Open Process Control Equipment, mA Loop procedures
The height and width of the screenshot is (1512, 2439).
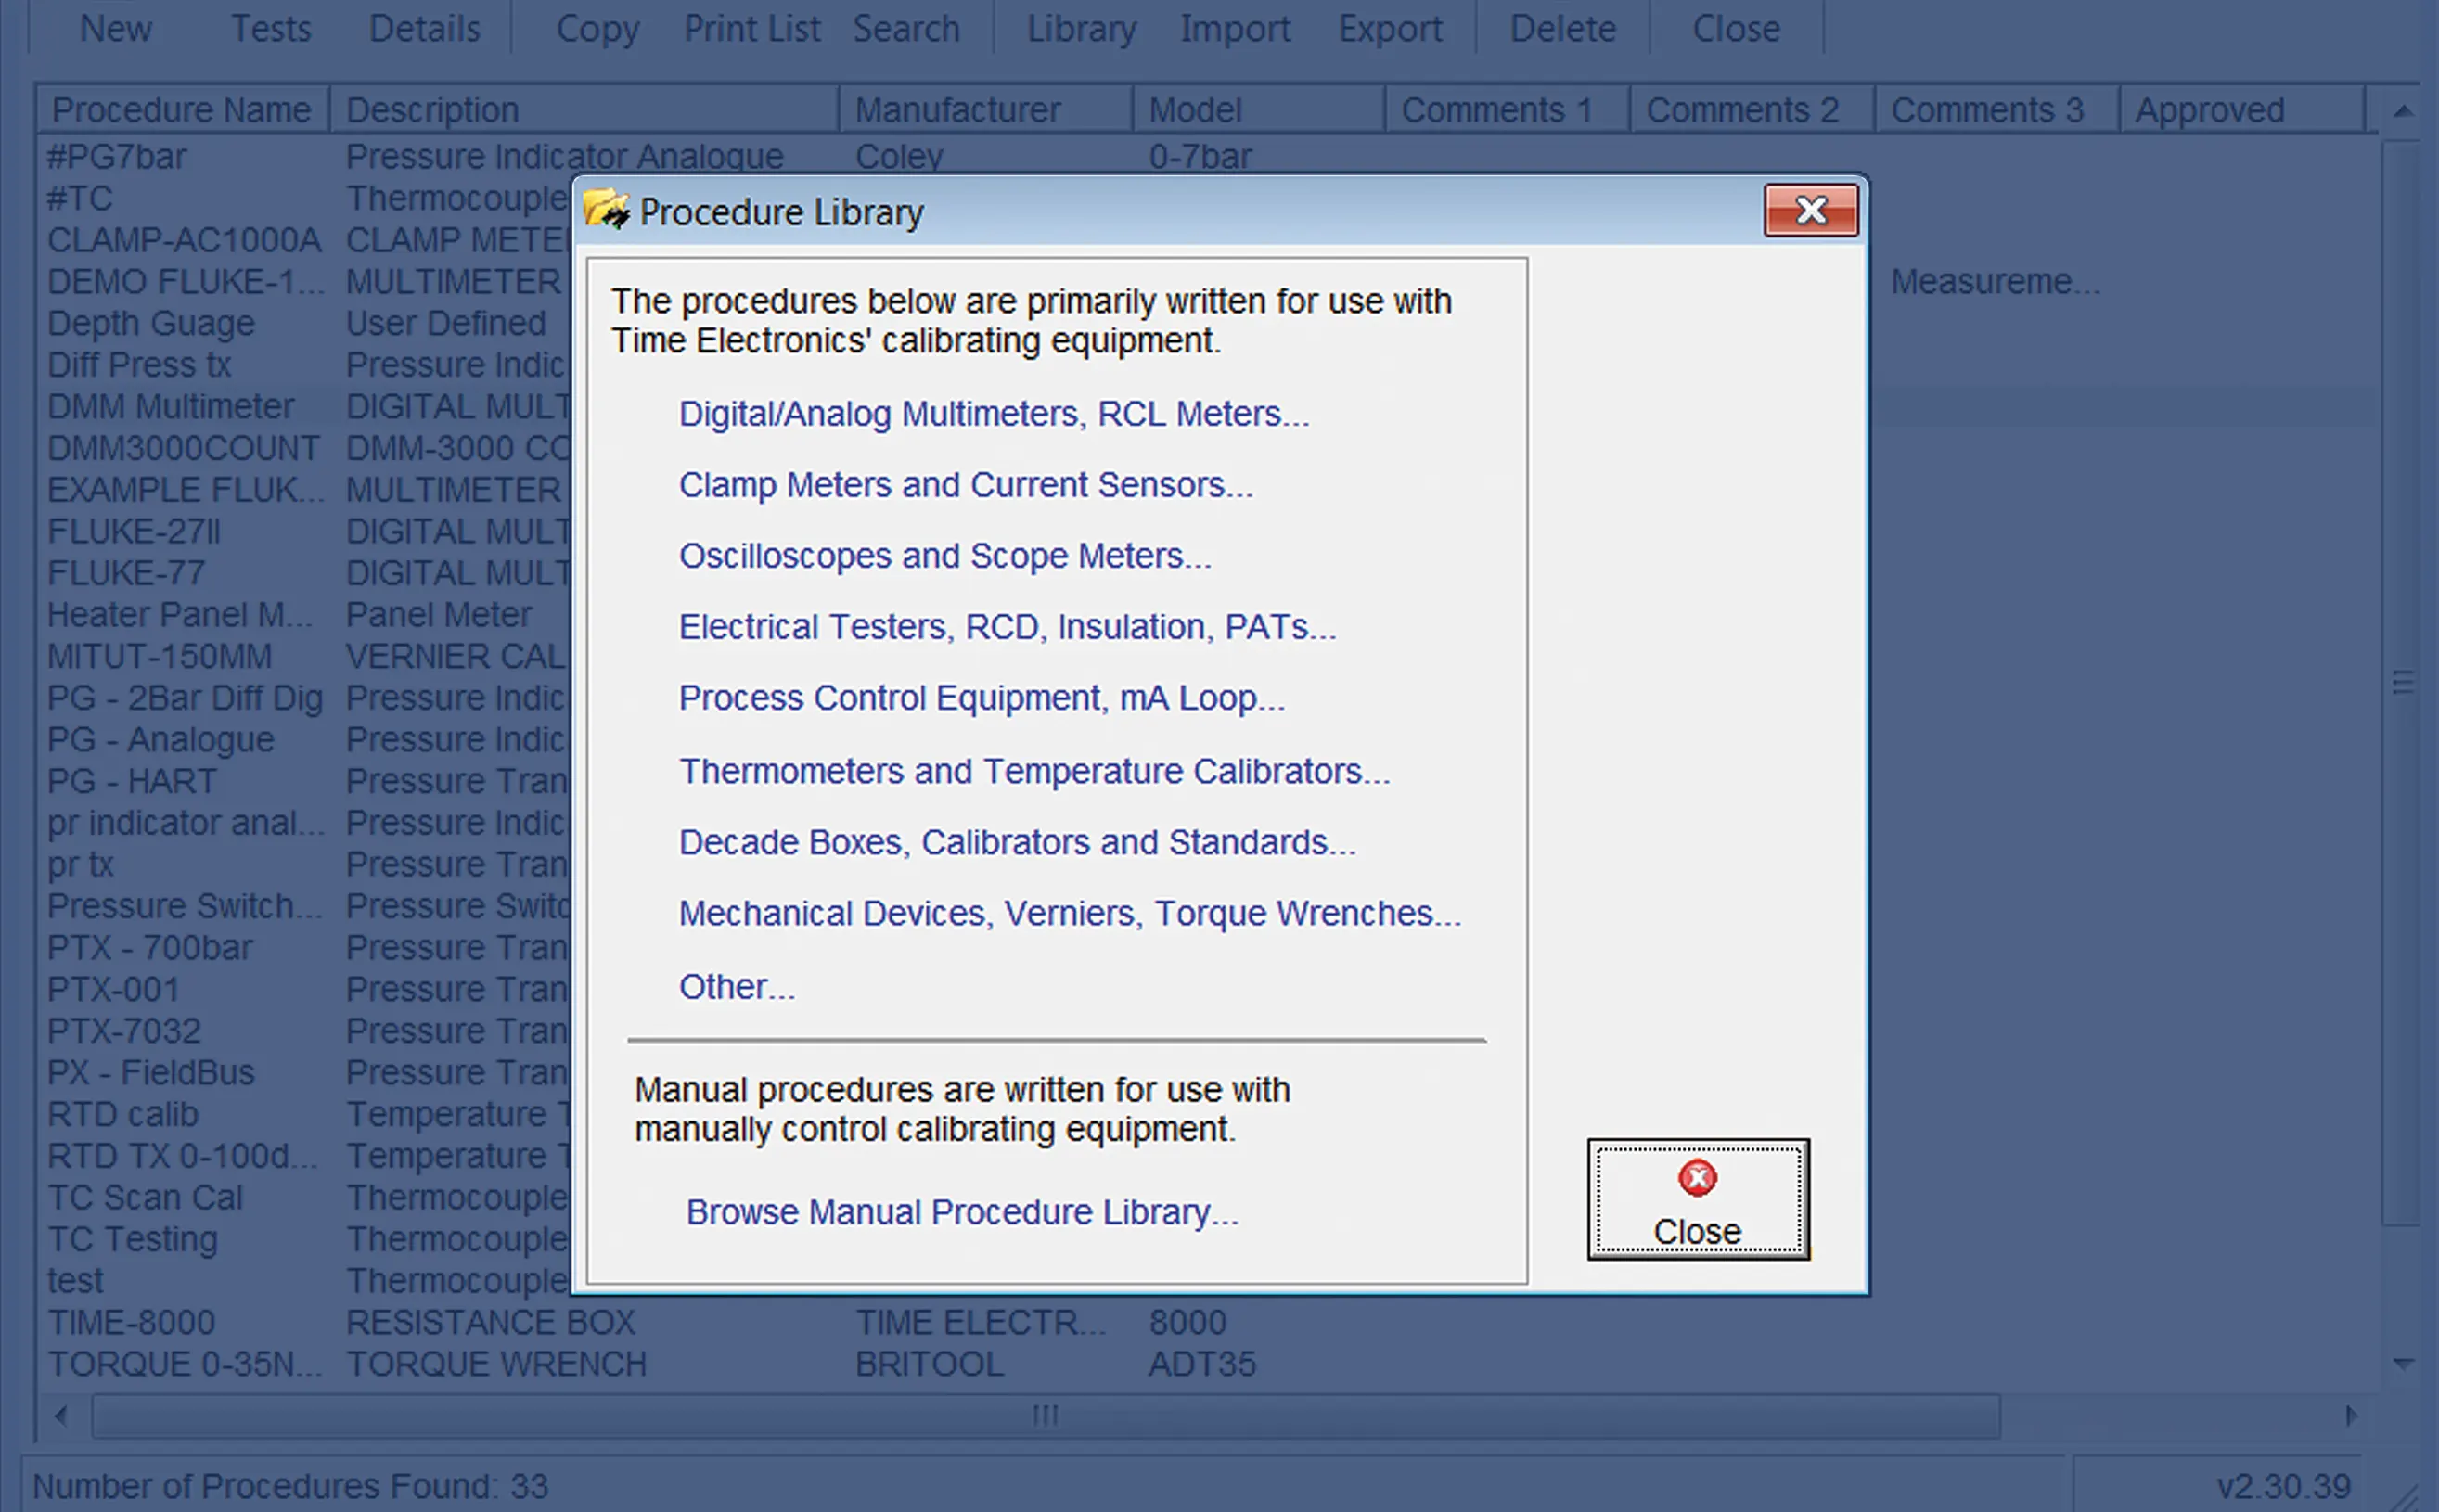[x=982, y=698]
